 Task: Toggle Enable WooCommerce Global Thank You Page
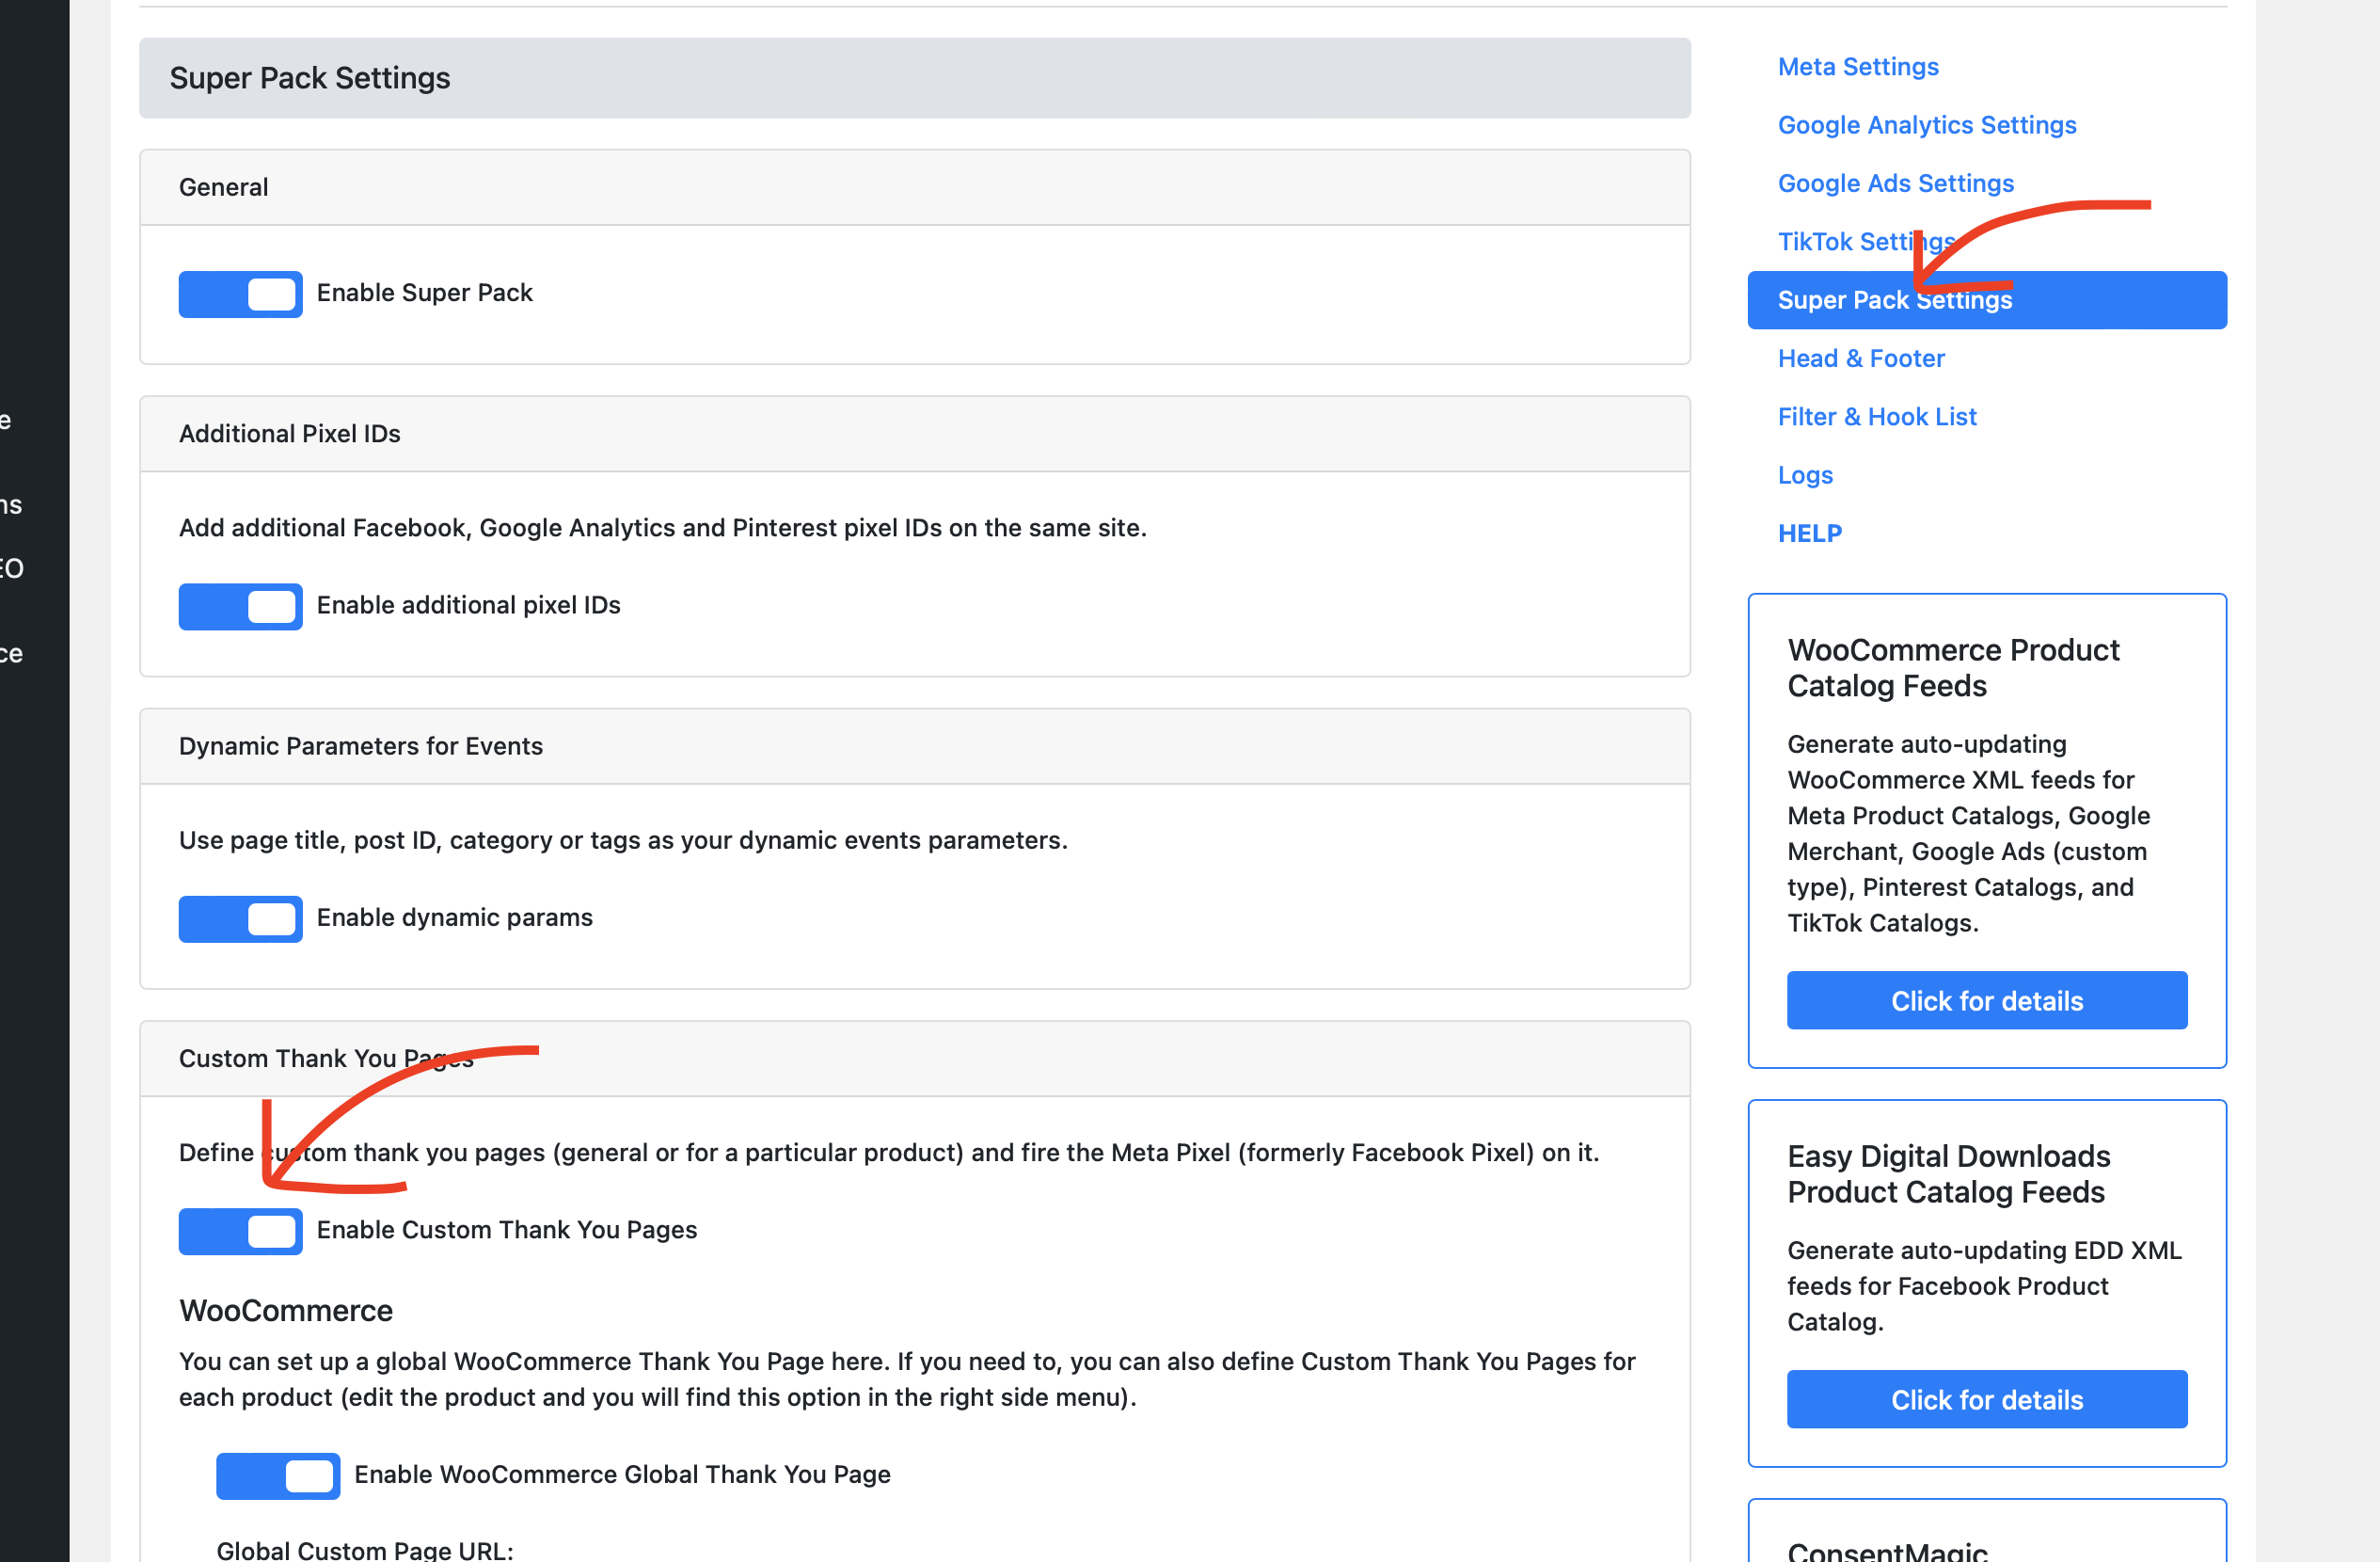click(278, 1475)
